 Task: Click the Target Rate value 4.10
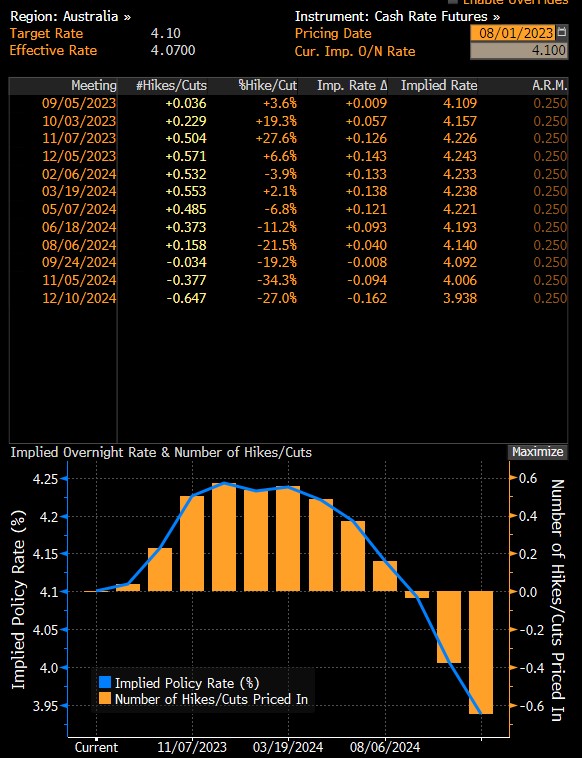coord(166,33)
